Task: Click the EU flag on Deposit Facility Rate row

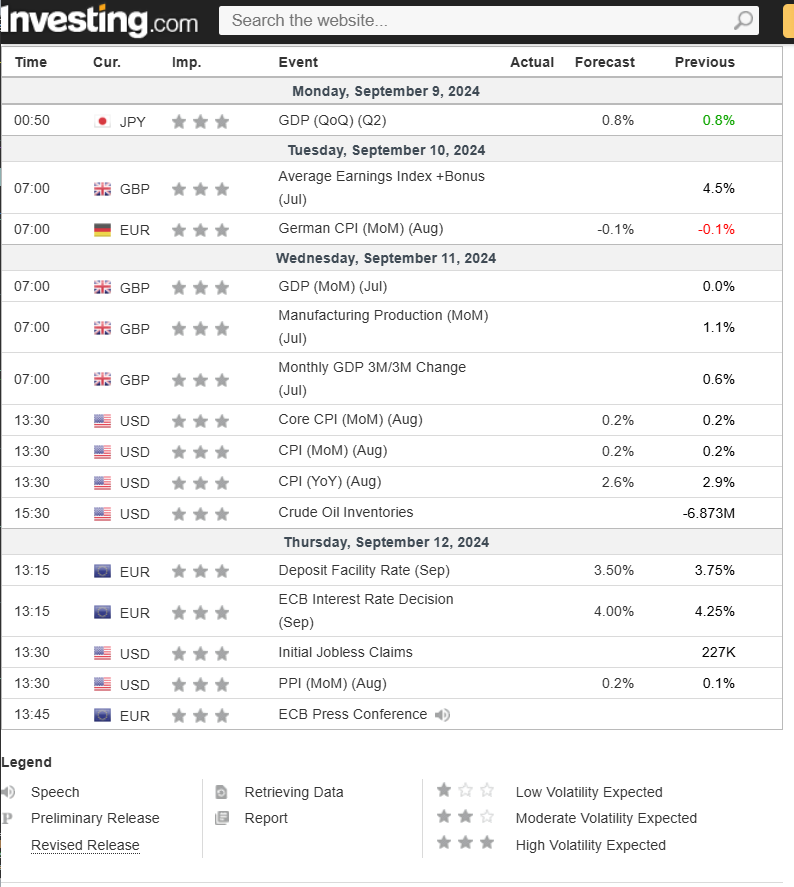Action: coord(102,571)
